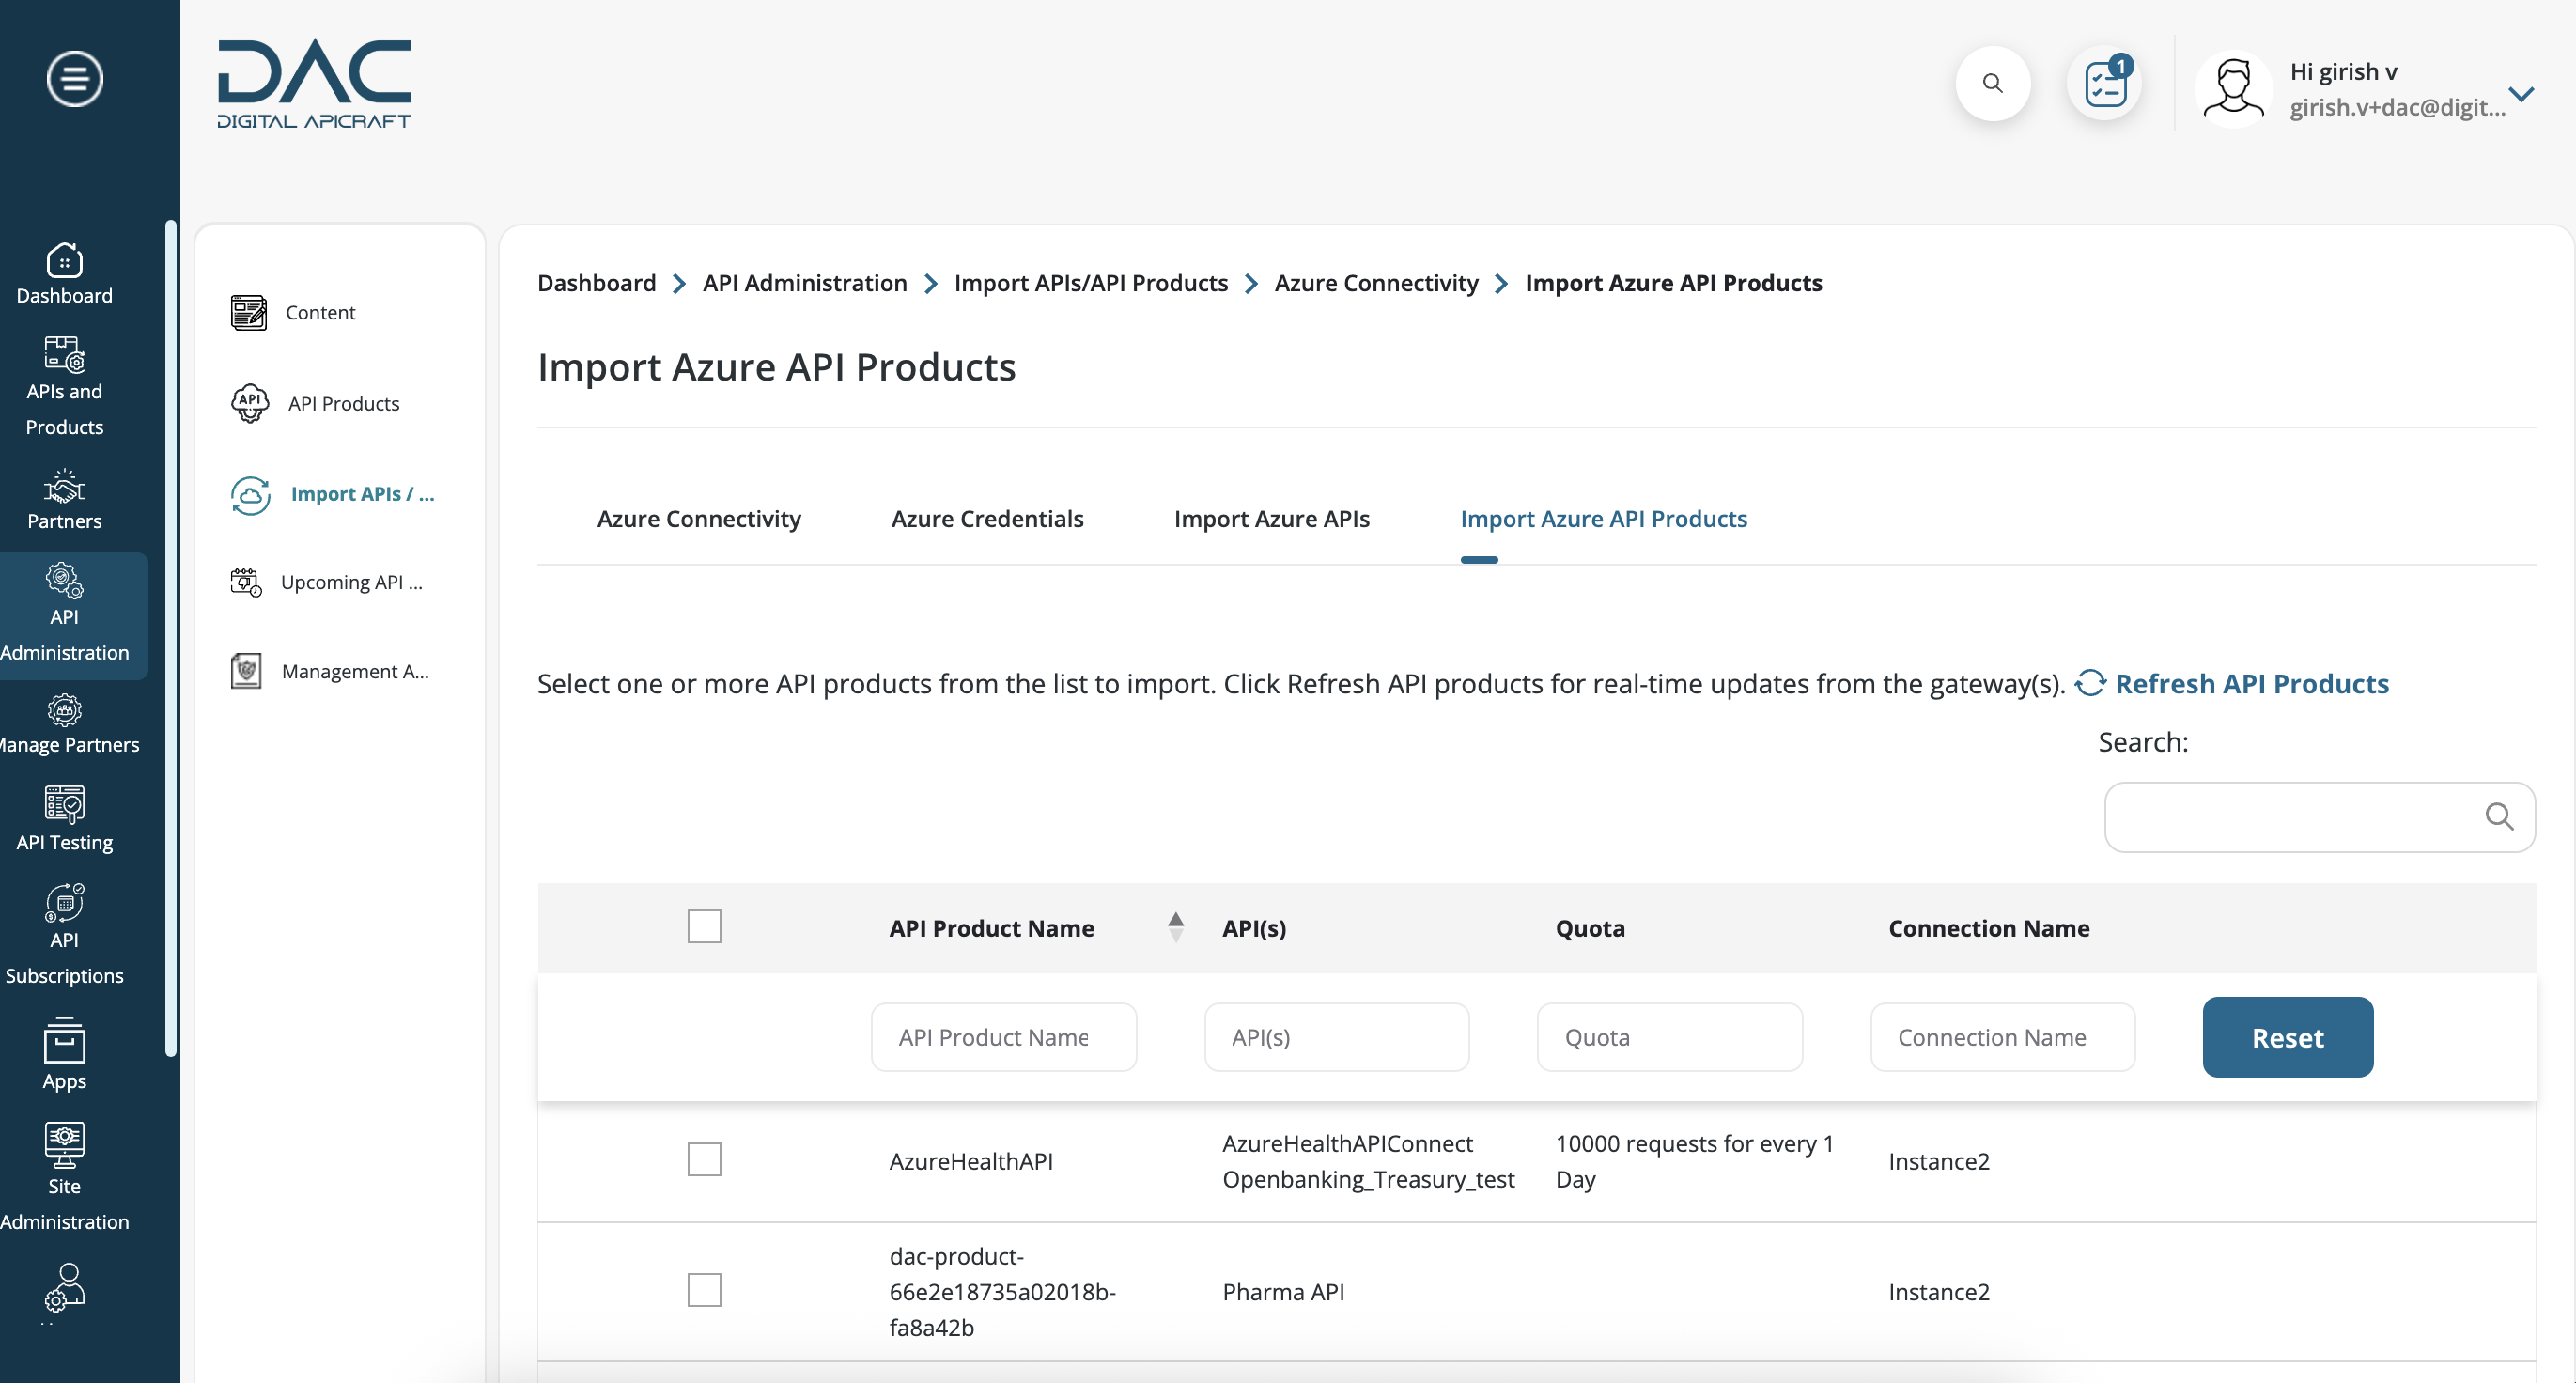The image size is (2576, 1383).
Task: Open Content submenu item
Action: (292, 312)
